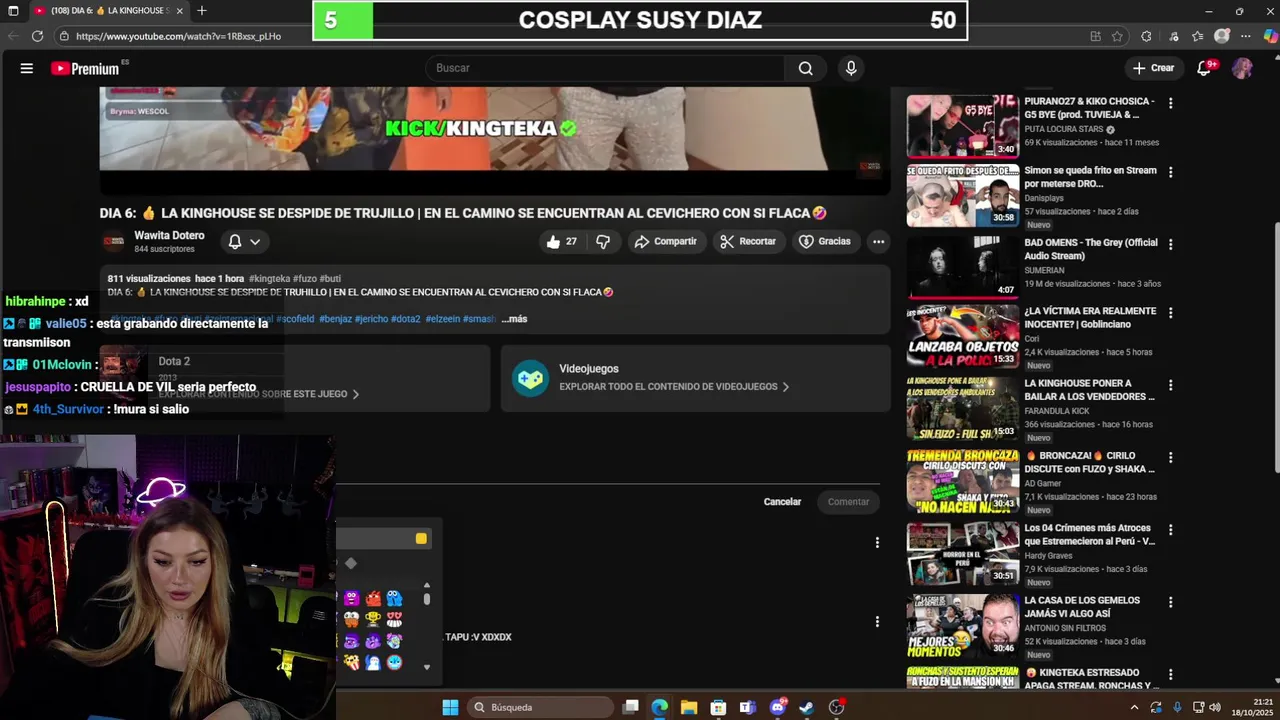Click the Recortar clip button
Screen dimensions: 1280x720
[748, 241]
